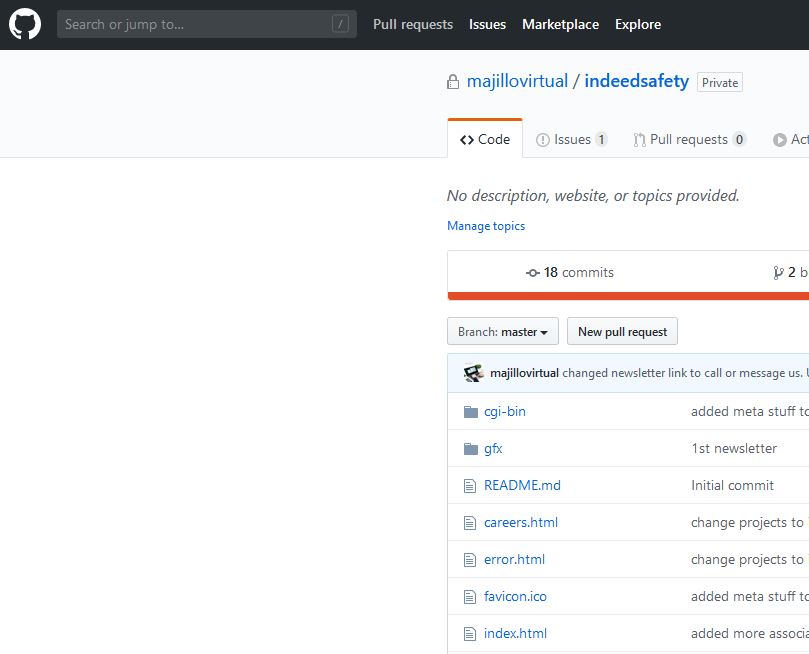Screen dimensions: 809x654
Task: Open the Manage topics link
Action: 486,226
